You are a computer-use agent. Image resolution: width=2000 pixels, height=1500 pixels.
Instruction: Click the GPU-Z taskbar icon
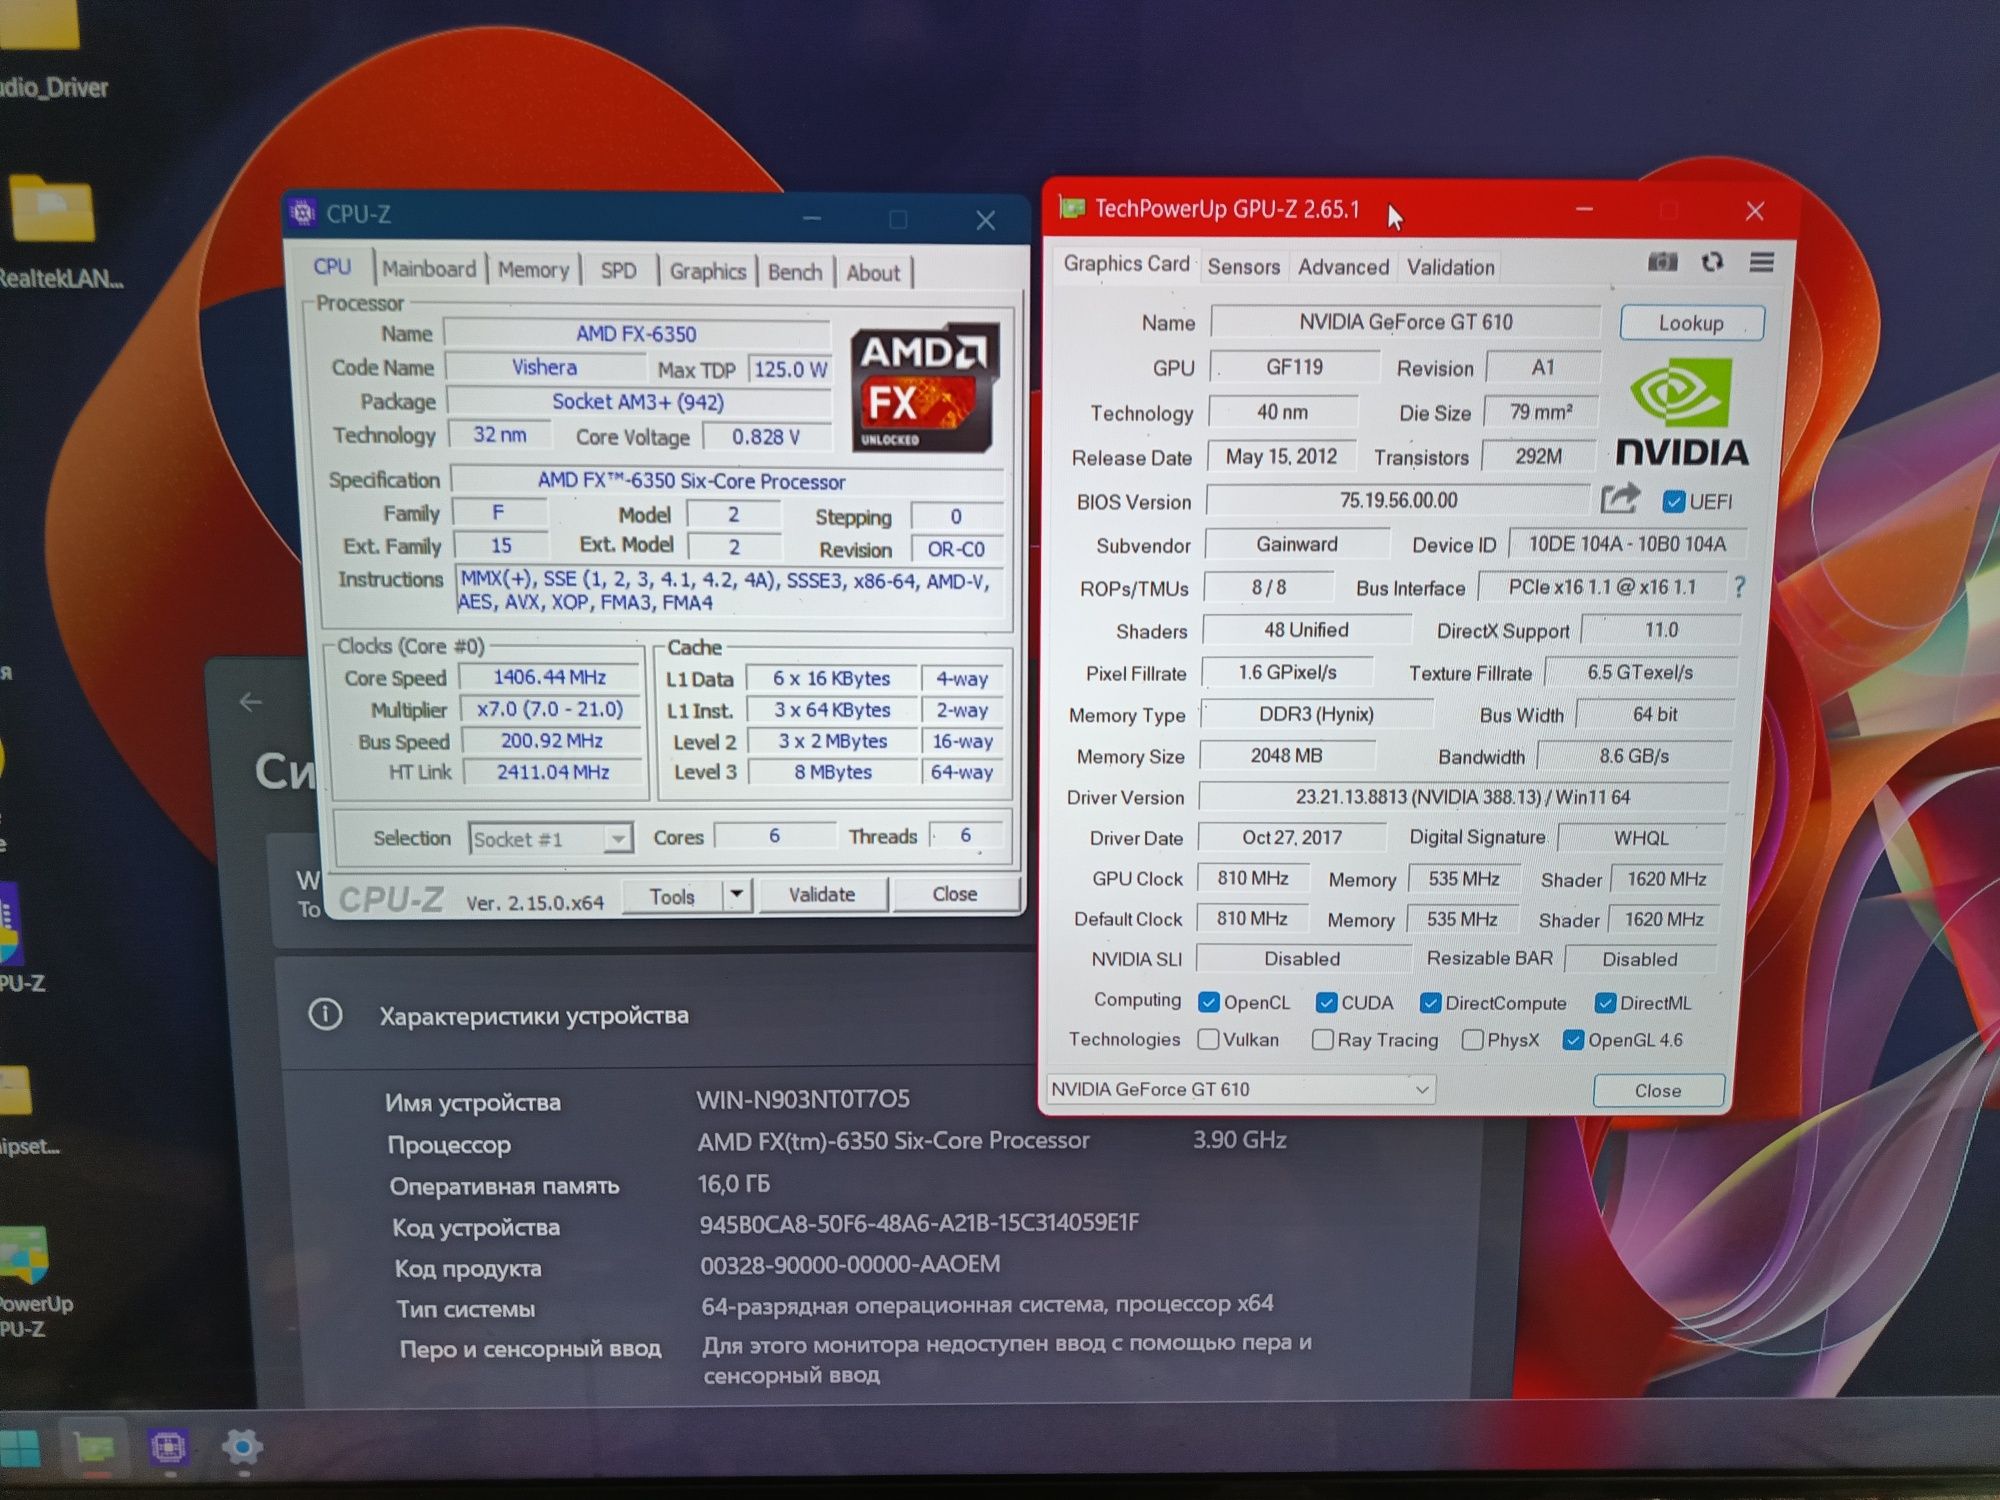[95, 1448]
